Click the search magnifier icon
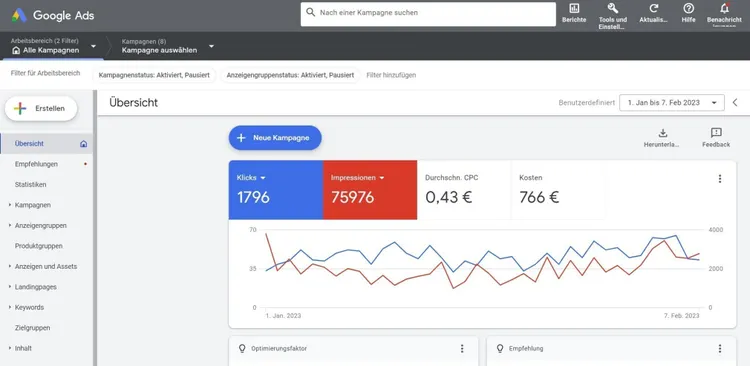Viewport: 750px width, 366px height. pos(311,12)
